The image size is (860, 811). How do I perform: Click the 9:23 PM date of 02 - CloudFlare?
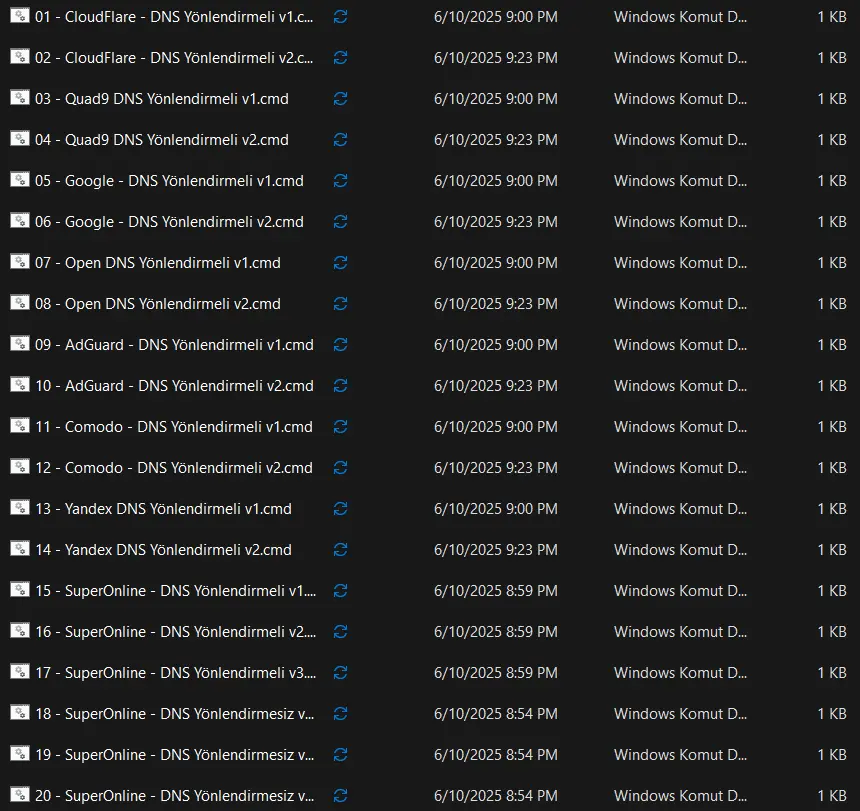[x=496, y=58]
